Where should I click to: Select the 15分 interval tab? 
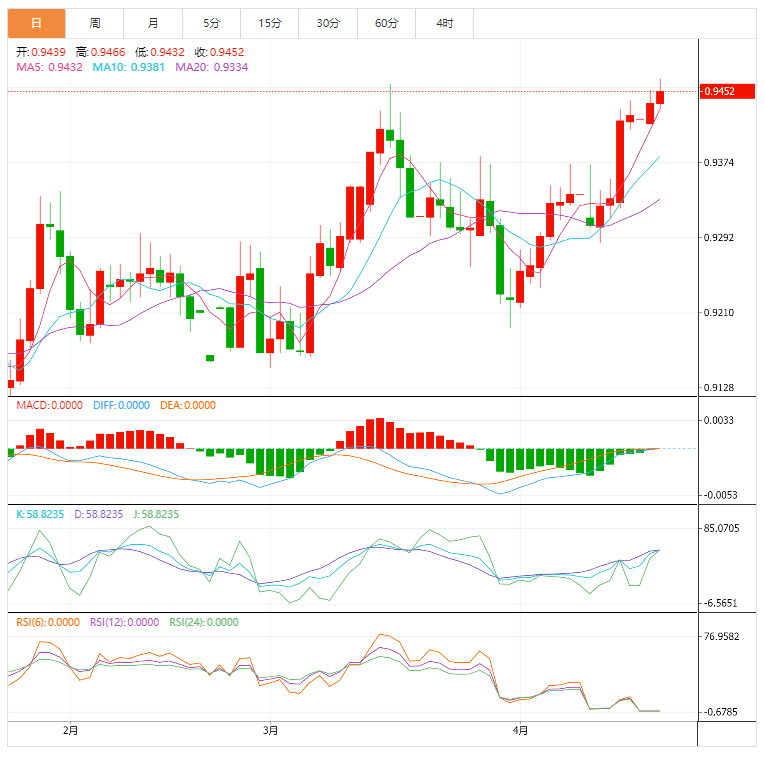point(269,23)
